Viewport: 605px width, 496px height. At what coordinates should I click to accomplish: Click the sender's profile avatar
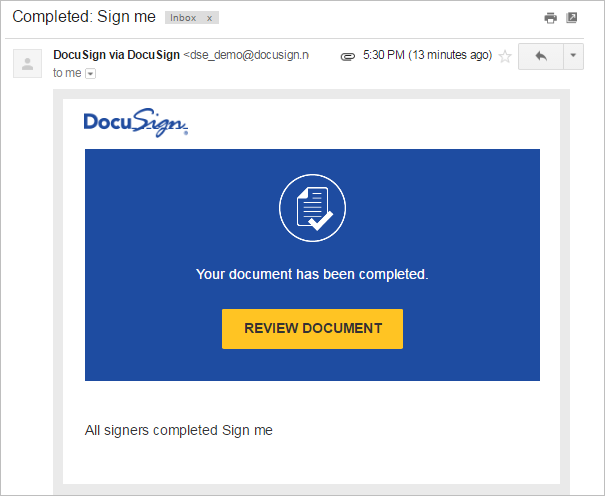28,64
